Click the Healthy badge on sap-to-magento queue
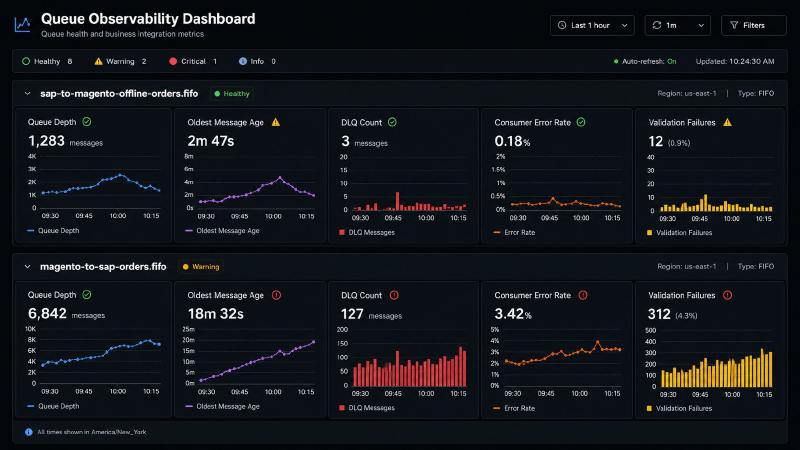Screen dimensions: 800x450 (x=232, y=94)
